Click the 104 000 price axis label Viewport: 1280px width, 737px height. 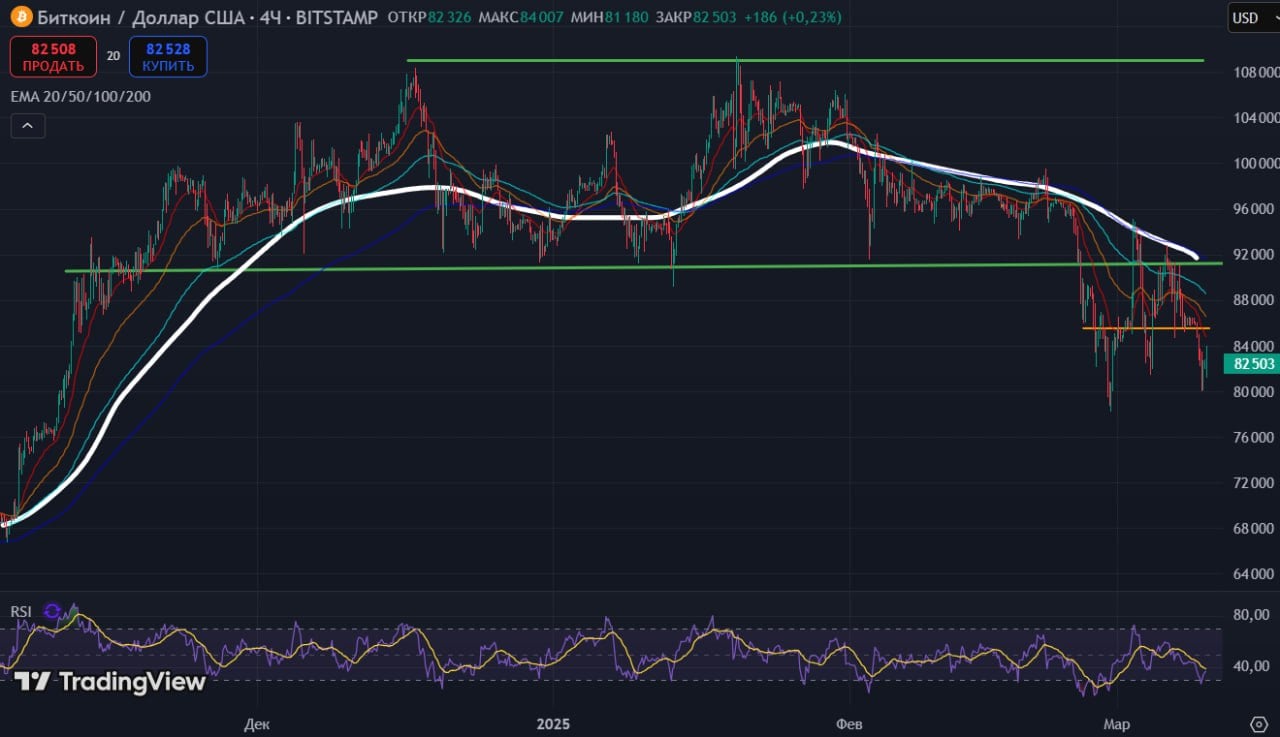(1256, 118)
